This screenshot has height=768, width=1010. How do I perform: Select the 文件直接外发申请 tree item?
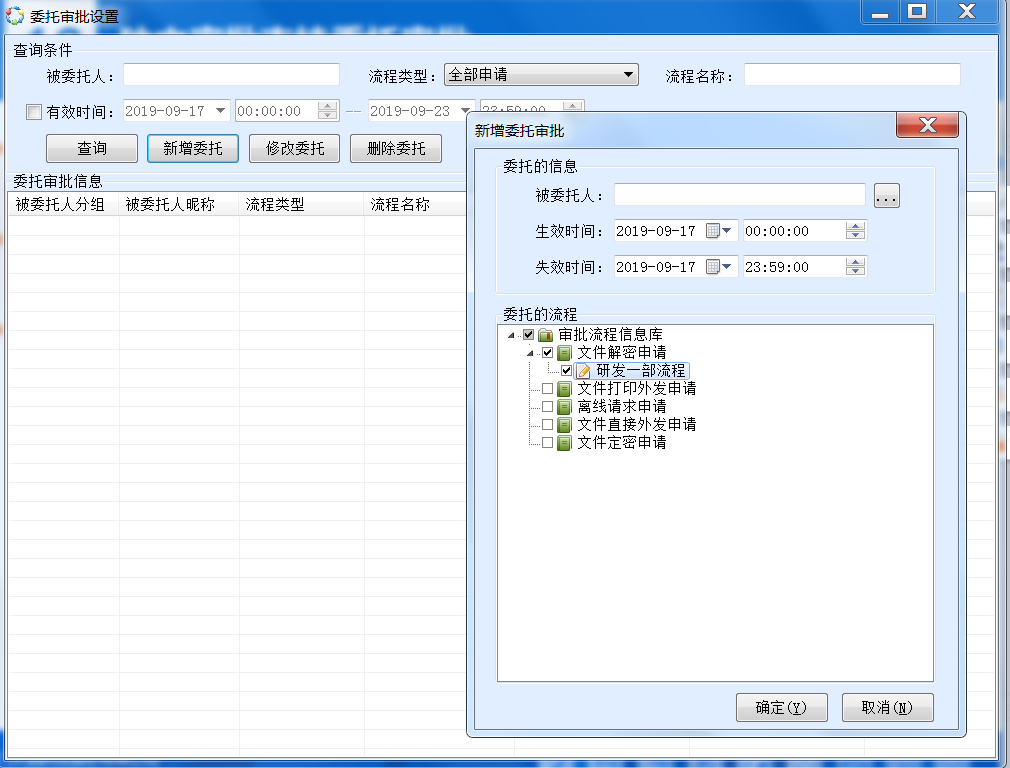pyautogui.click(x=636, y=425)
